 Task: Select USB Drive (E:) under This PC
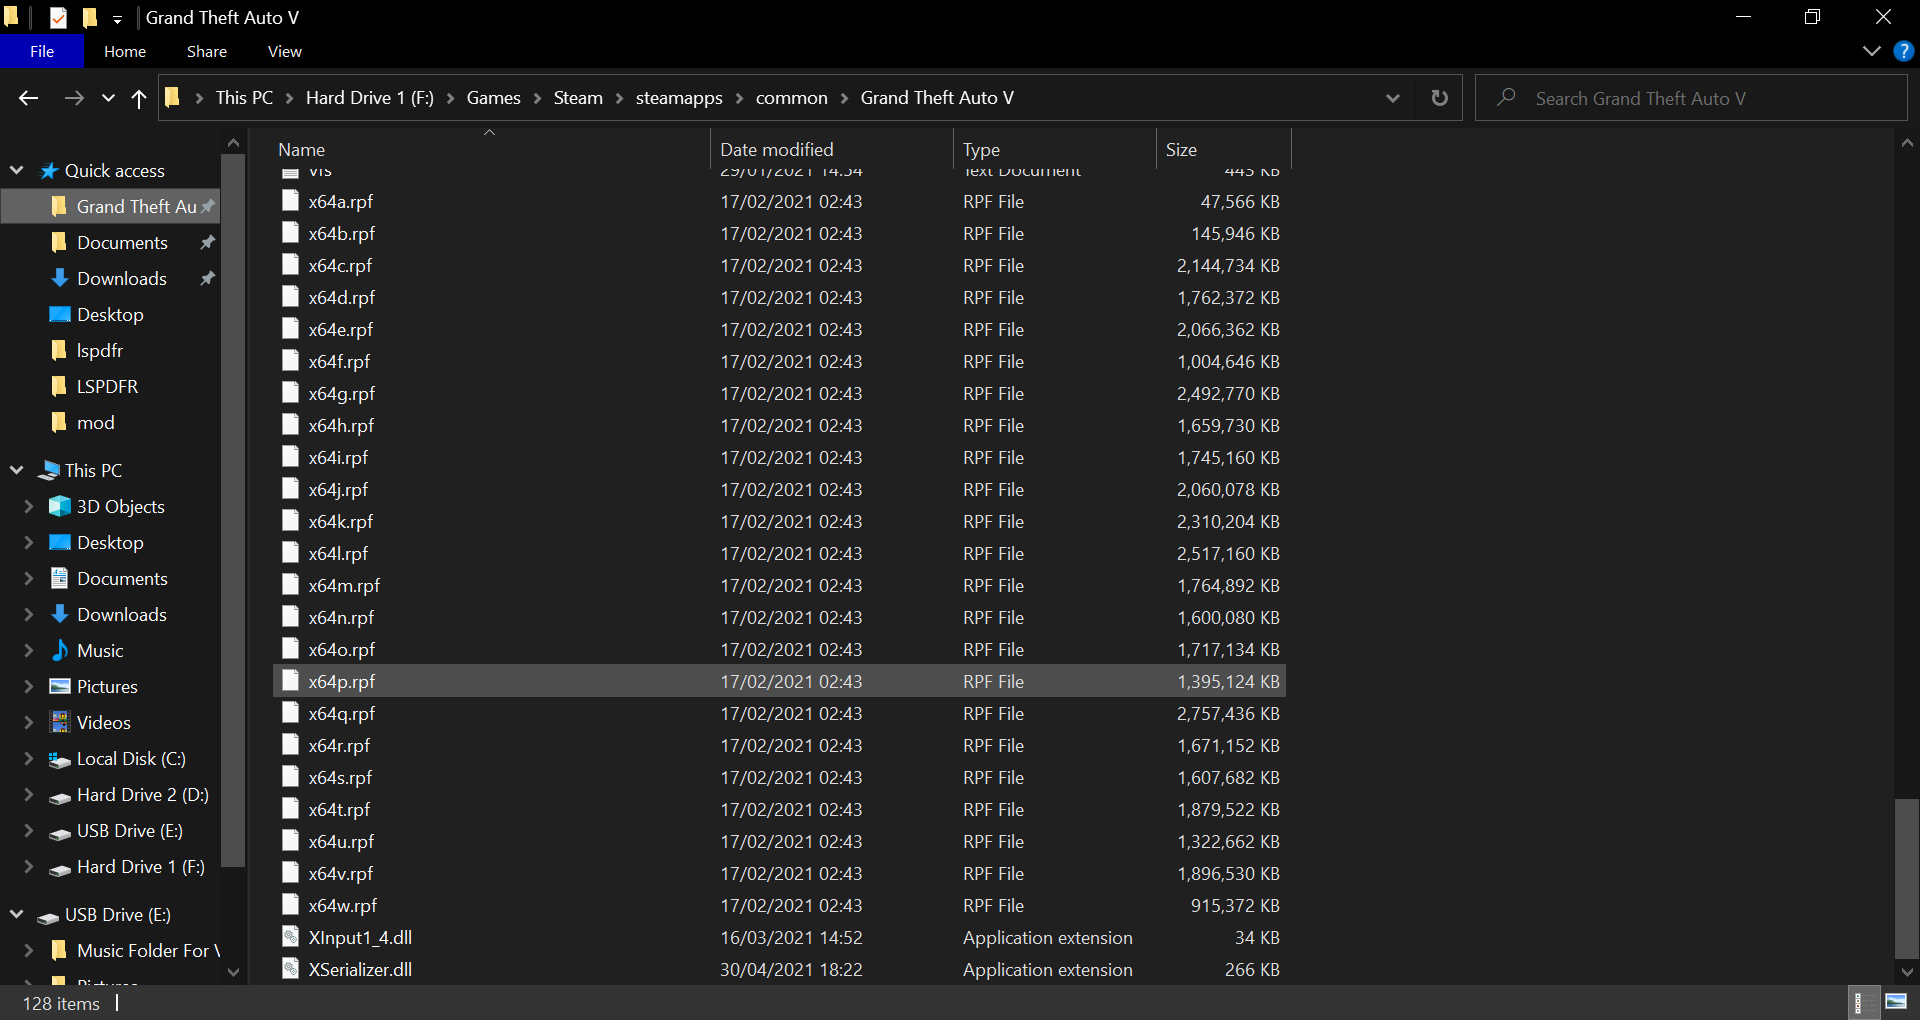[129, 831]
